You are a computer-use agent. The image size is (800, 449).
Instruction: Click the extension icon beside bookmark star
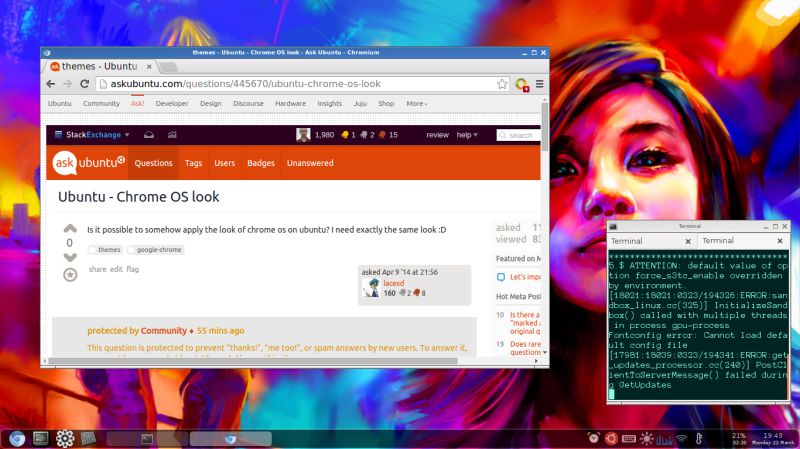point(521,85)
